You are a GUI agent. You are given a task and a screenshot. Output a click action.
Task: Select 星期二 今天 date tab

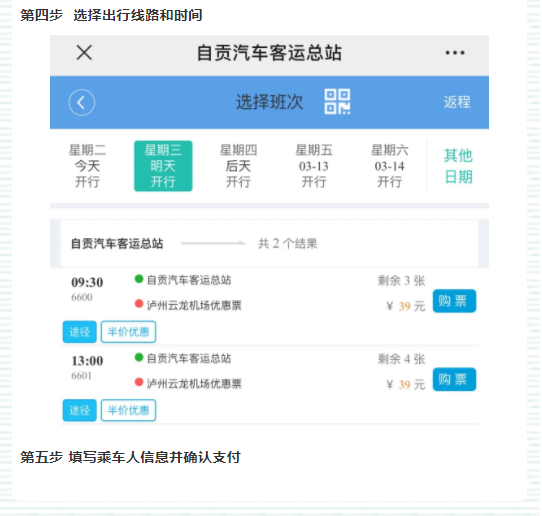coord(87,166)
